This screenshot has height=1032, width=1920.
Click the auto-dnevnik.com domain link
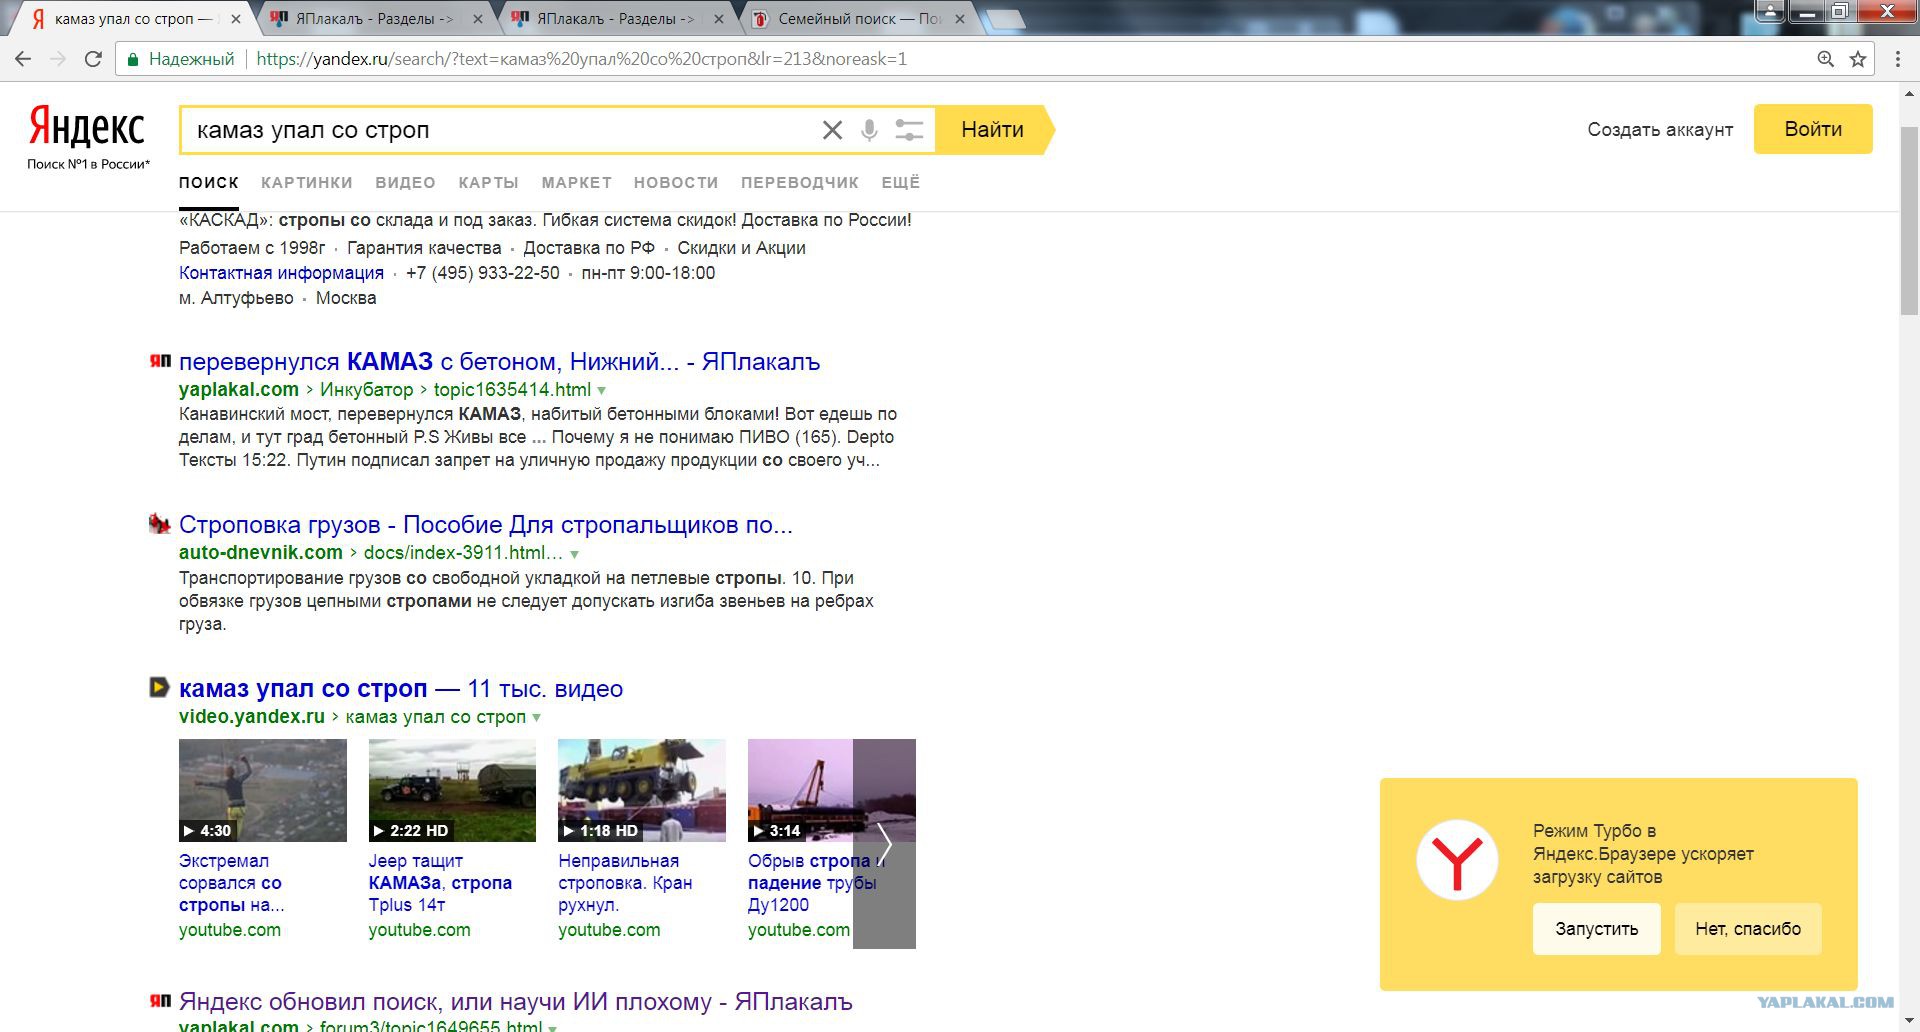[261, 553]
